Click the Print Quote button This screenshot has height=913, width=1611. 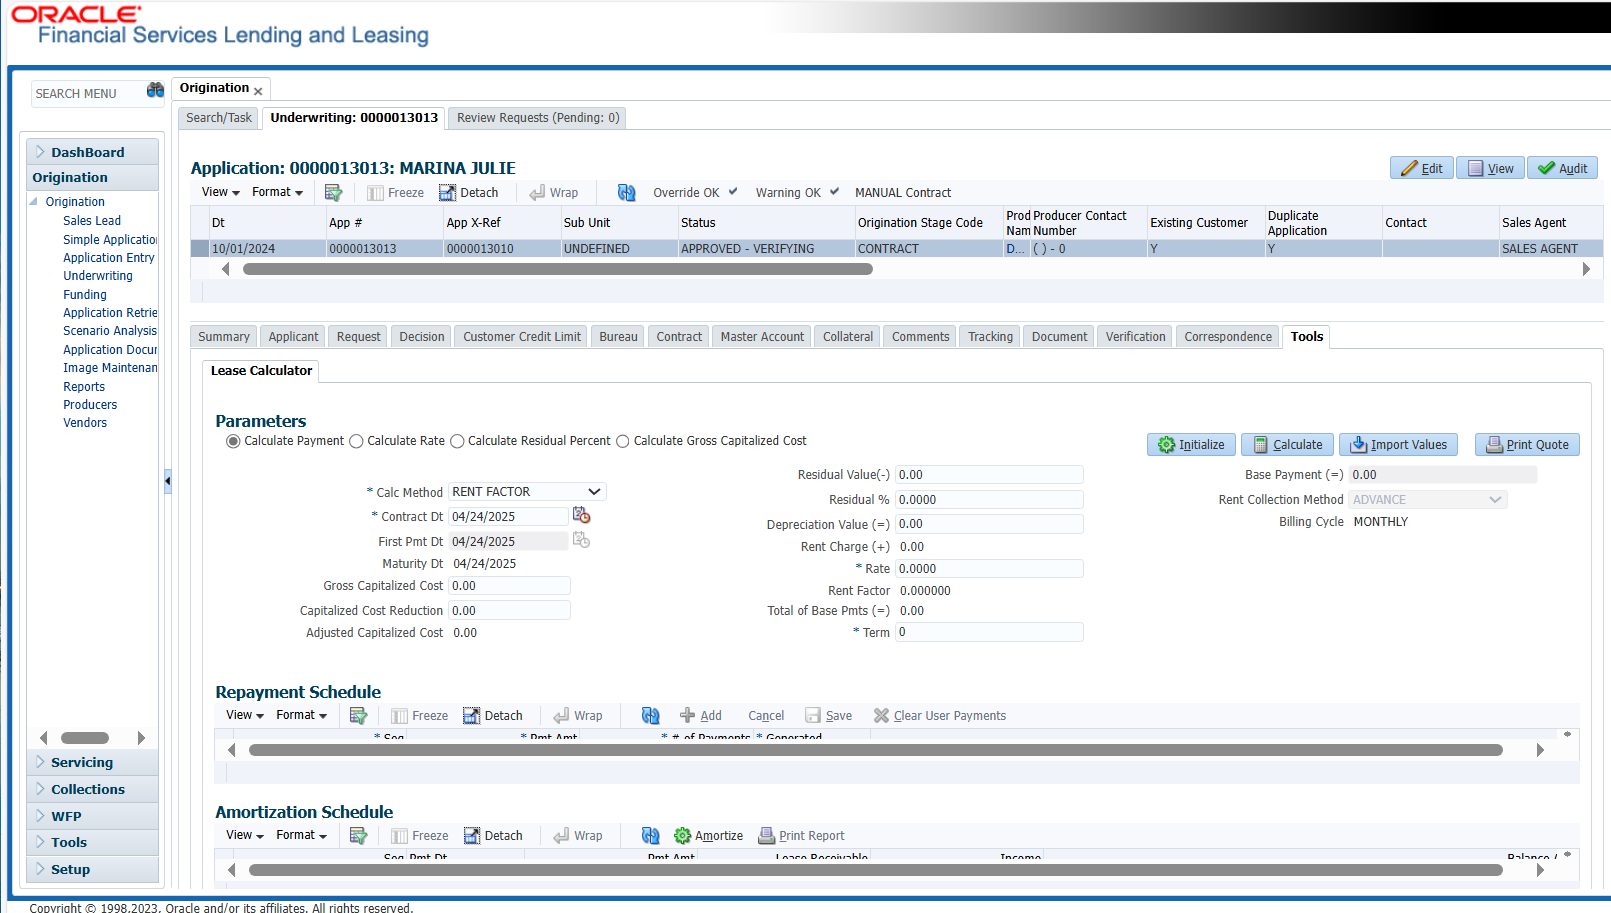[1527, 445]
